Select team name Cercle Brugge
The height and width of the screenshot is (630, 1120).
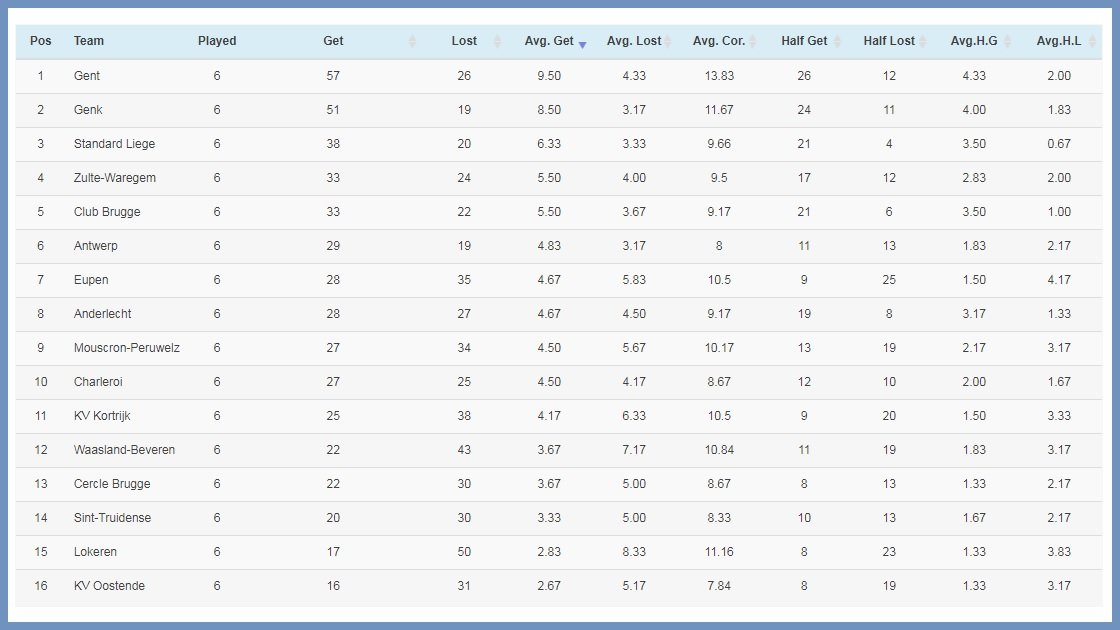(112, 484)
